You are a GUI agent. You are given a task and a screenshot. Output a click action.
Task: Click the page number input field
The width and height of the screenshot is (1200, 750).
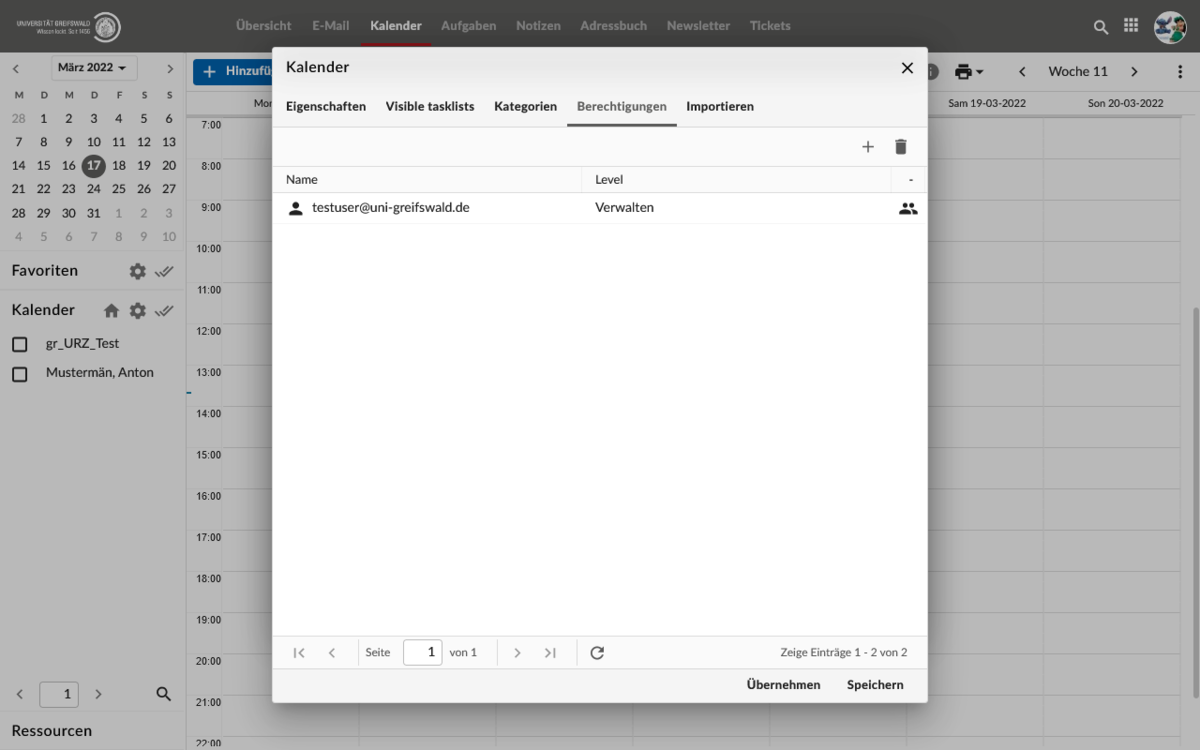[x=422, y=653]
